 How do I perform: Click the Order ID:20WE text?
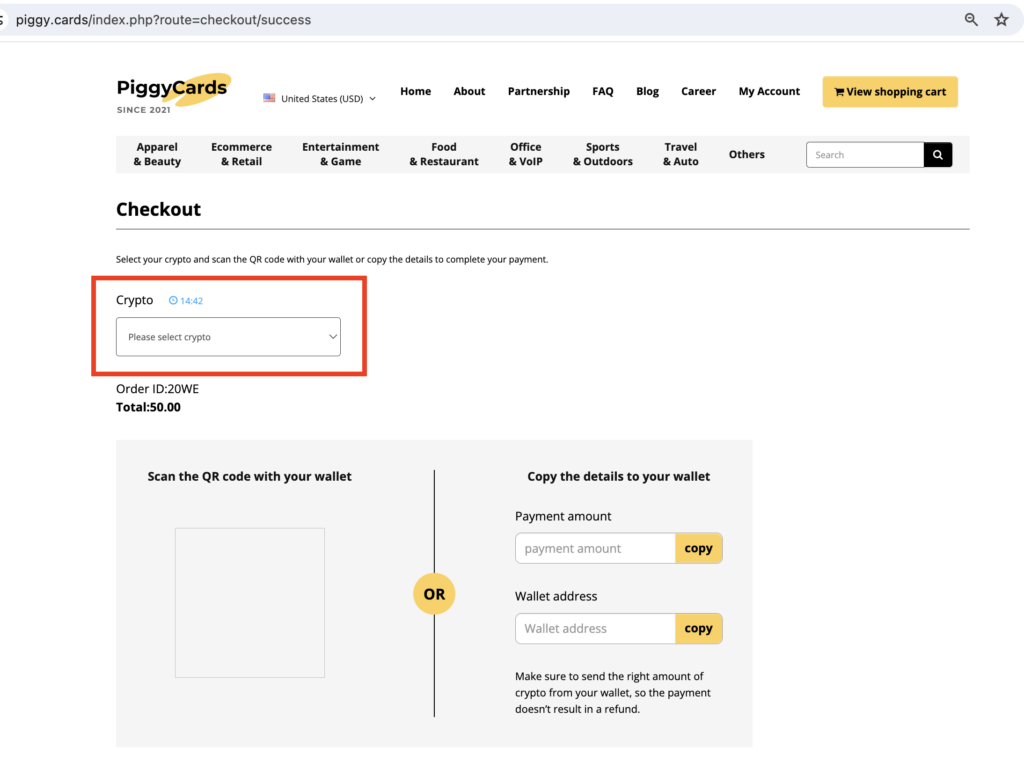pos(157,389)
